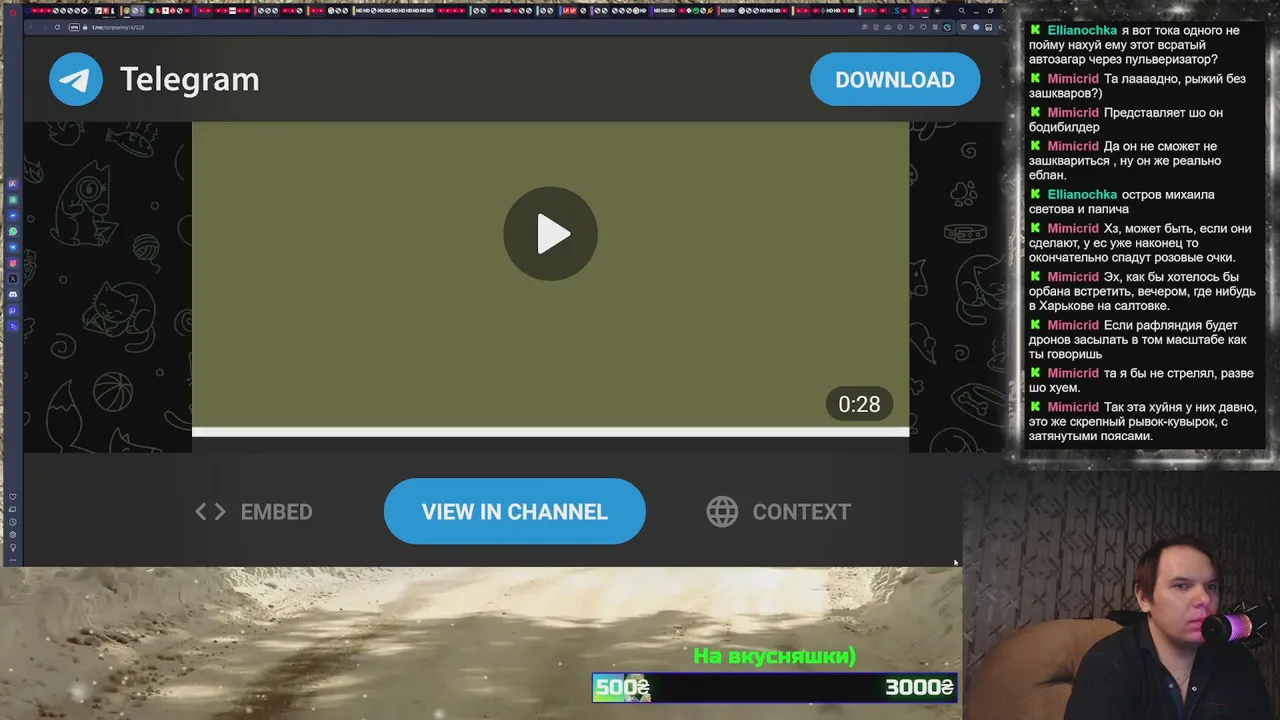Open VK in the browser sidebar
This screenshot has height=720, width=1280.
tap(13, 247)
